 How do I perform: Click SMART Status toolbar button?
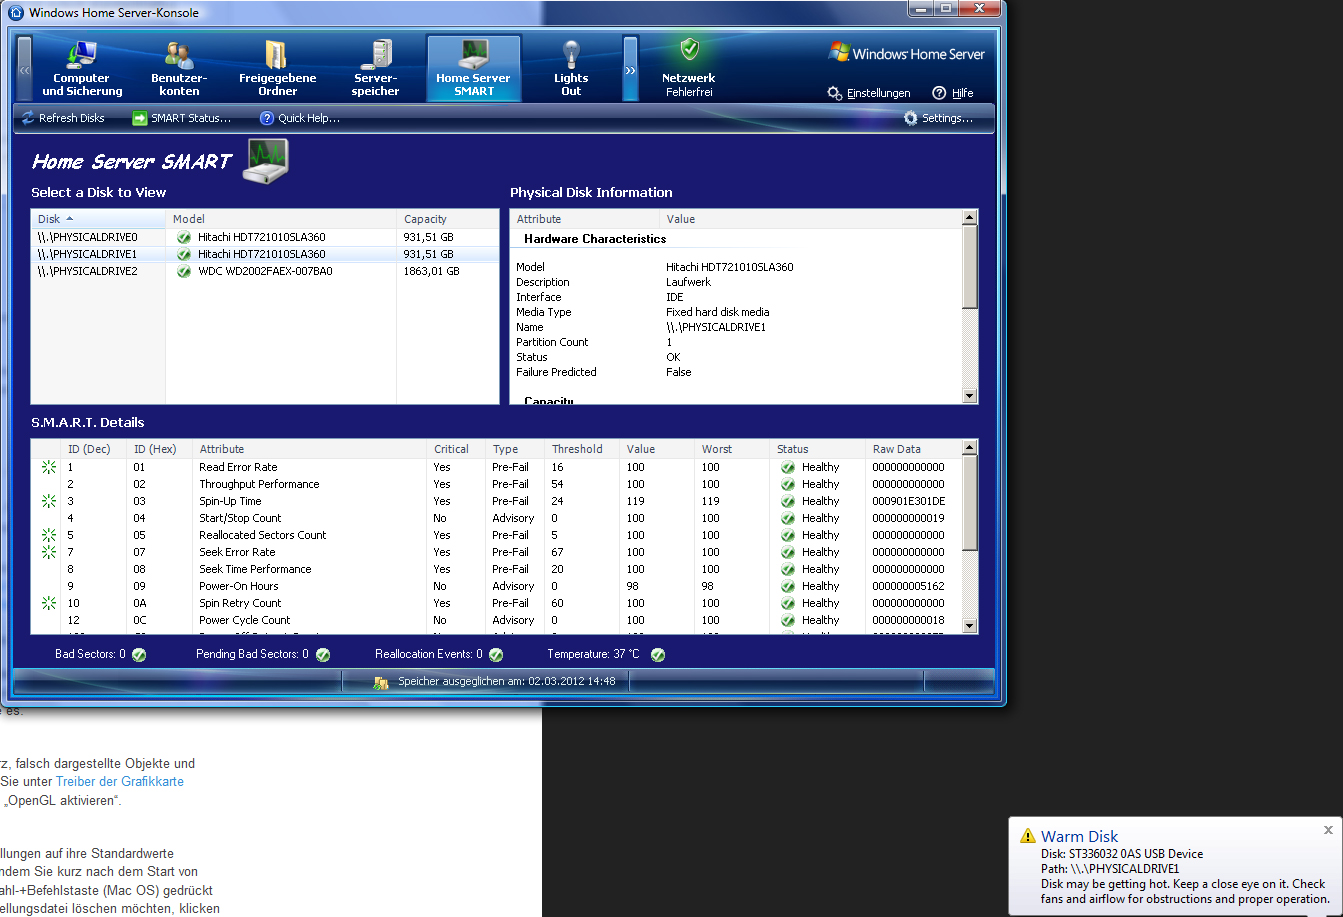pos(181,118)
